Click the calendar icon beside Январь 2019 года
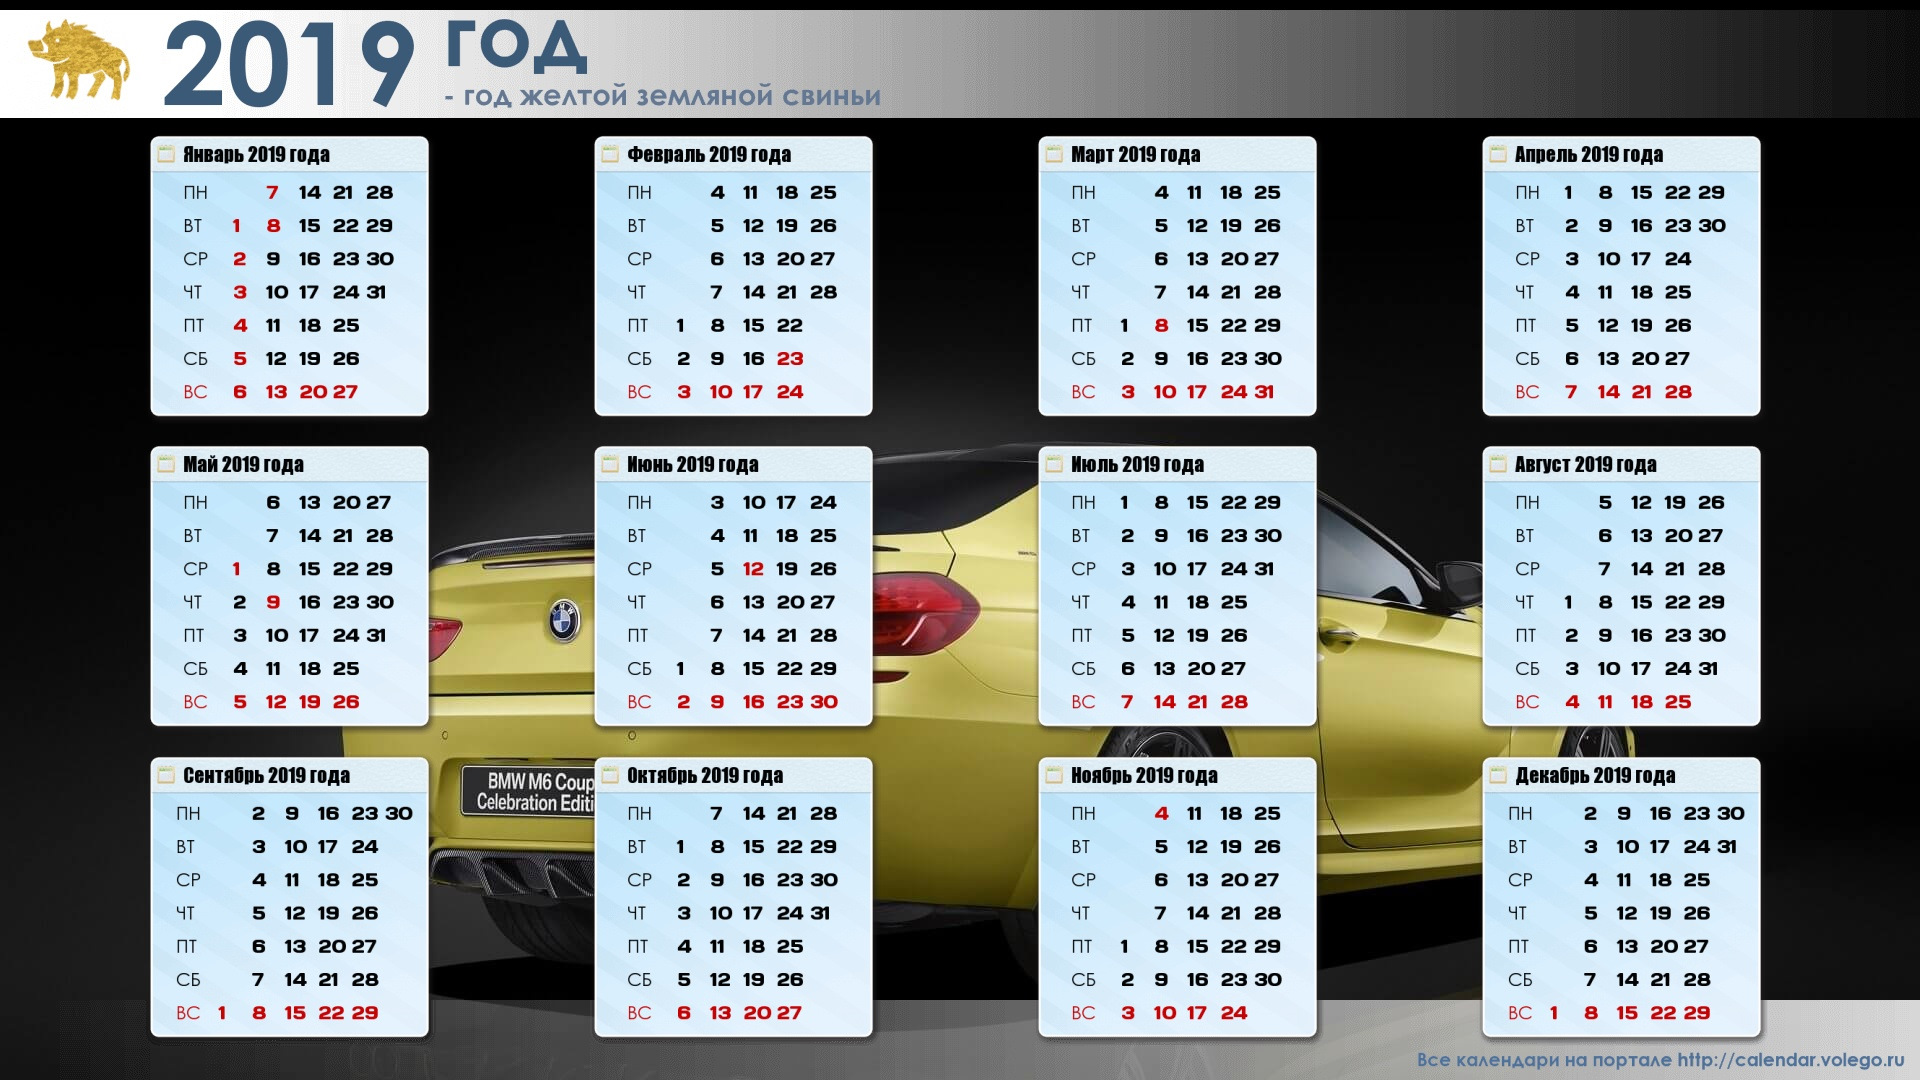1920x1080 pixels. 166,154
